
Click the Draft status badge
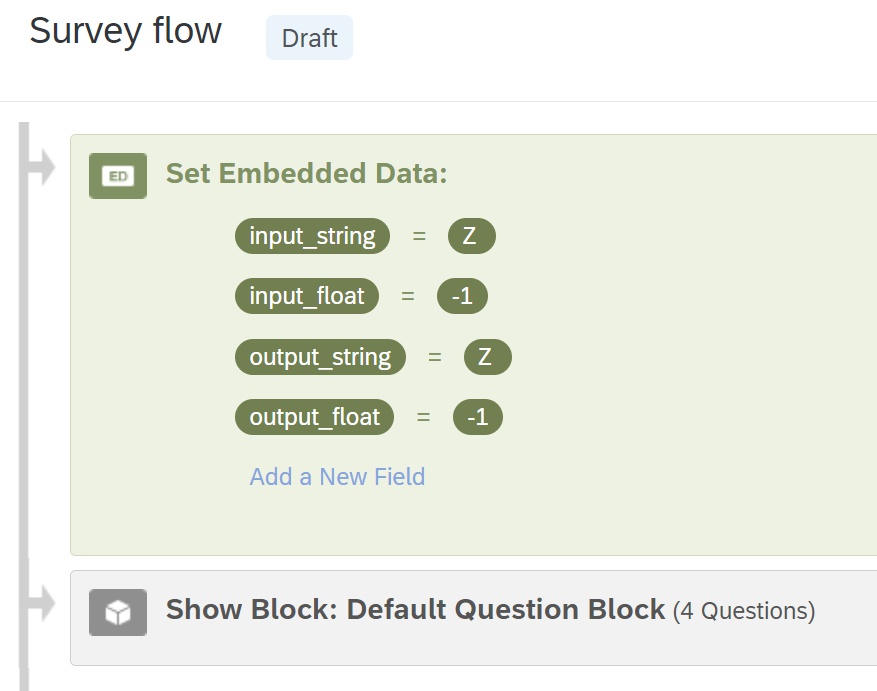click(309, 38)
